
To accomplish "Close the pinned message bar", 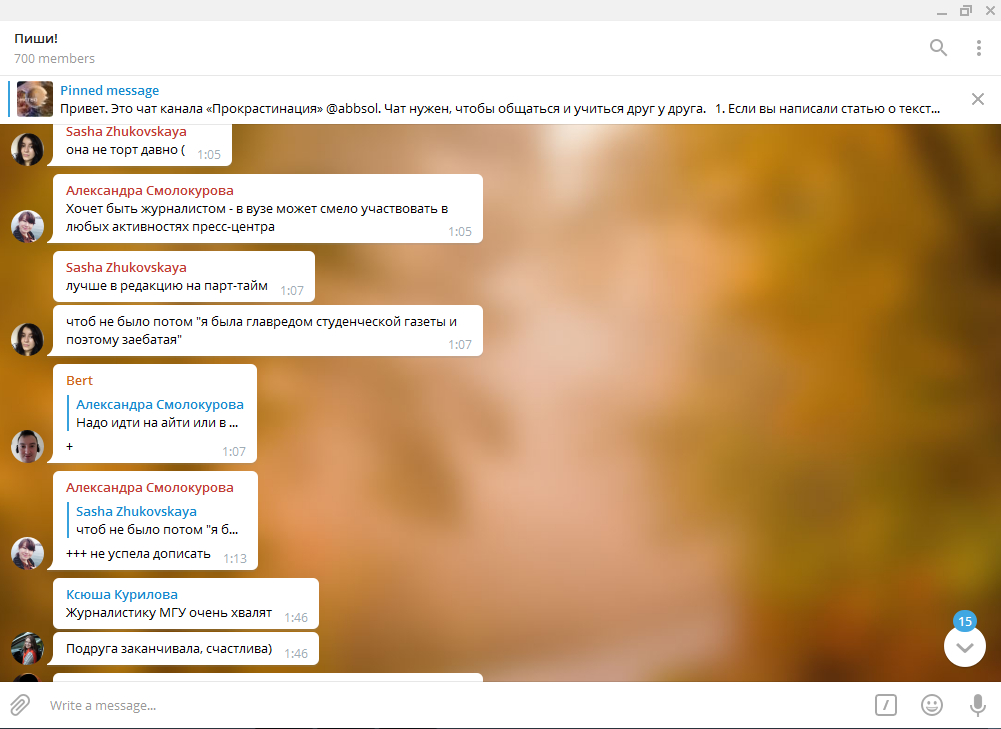I will (x=977, y=99).
